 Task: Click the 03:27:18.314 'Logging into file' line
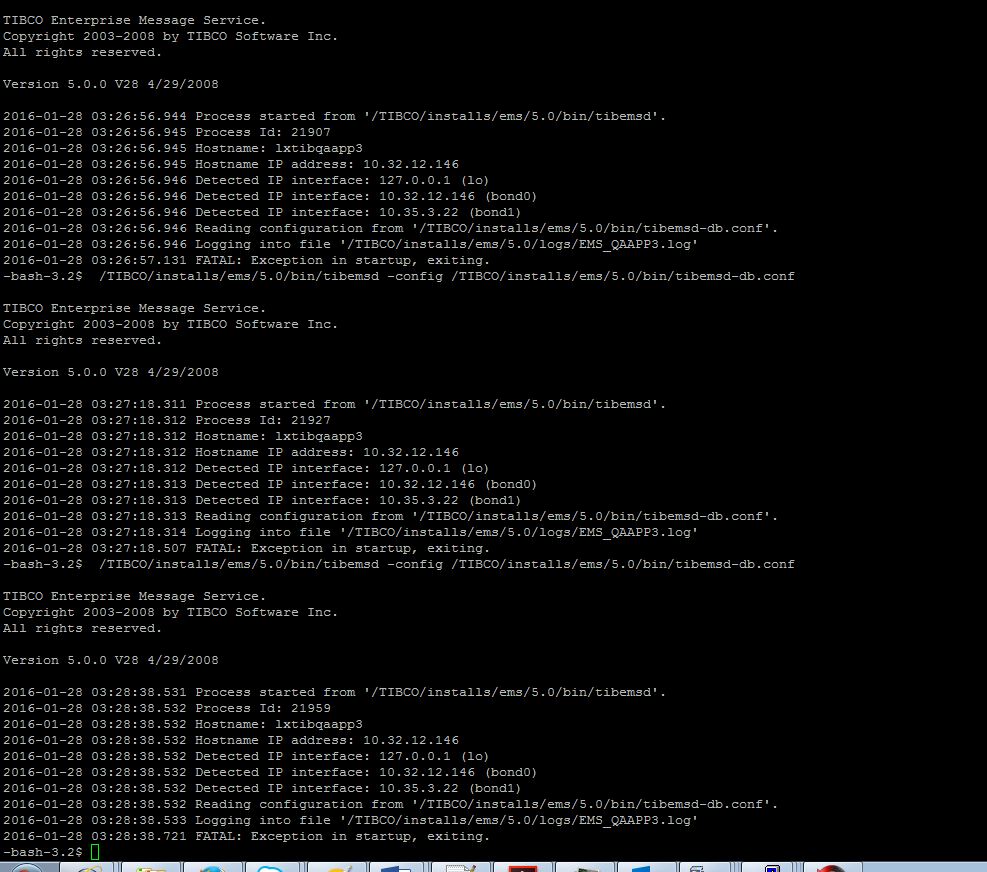351,532
